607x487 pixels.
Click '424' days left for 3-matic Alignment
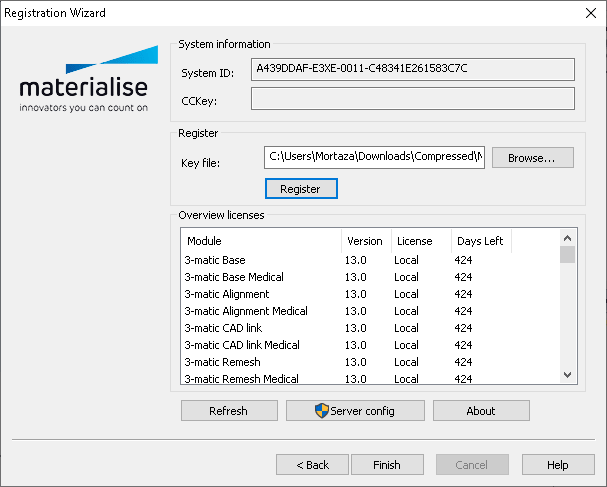(463, 294)
